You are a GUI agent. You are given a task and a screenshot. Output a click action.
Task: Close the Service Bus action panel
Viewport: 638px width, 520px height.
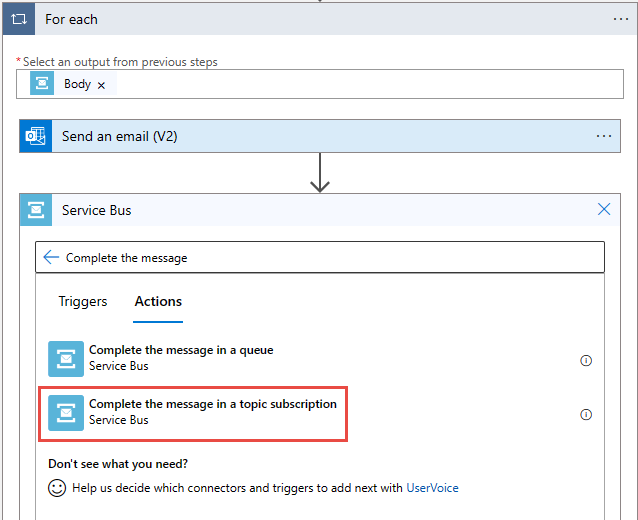coord(603,210)
